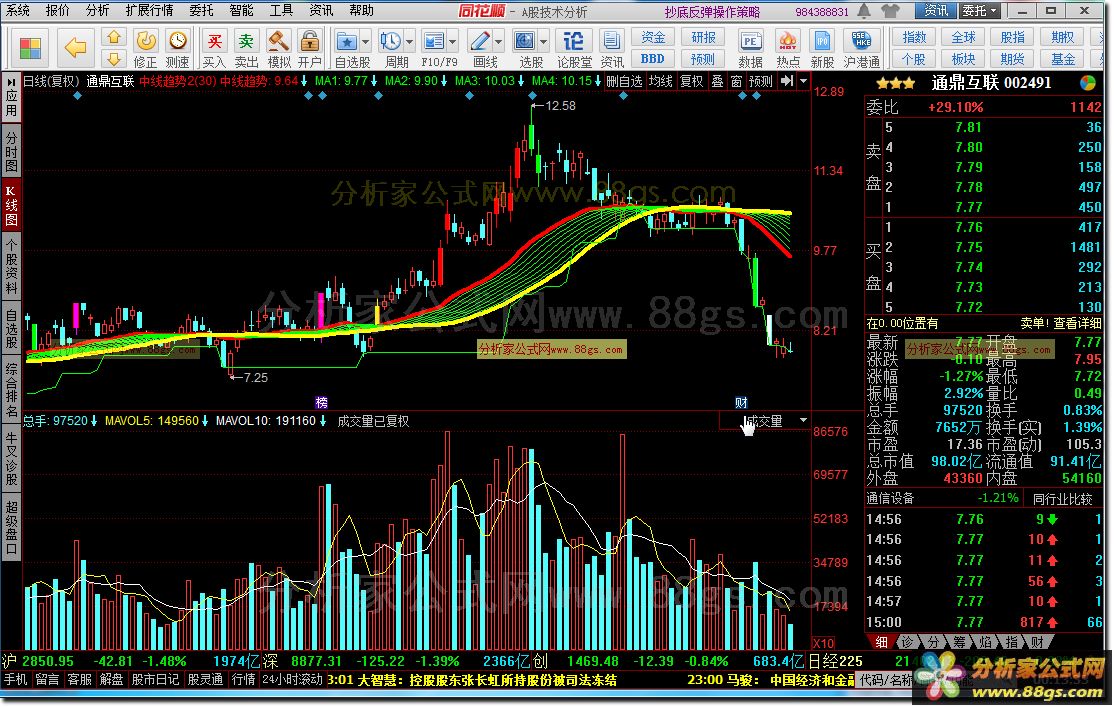Toggle 均线 moving averages display
This screenshot has width=1114, height=707.
(661, 82)
